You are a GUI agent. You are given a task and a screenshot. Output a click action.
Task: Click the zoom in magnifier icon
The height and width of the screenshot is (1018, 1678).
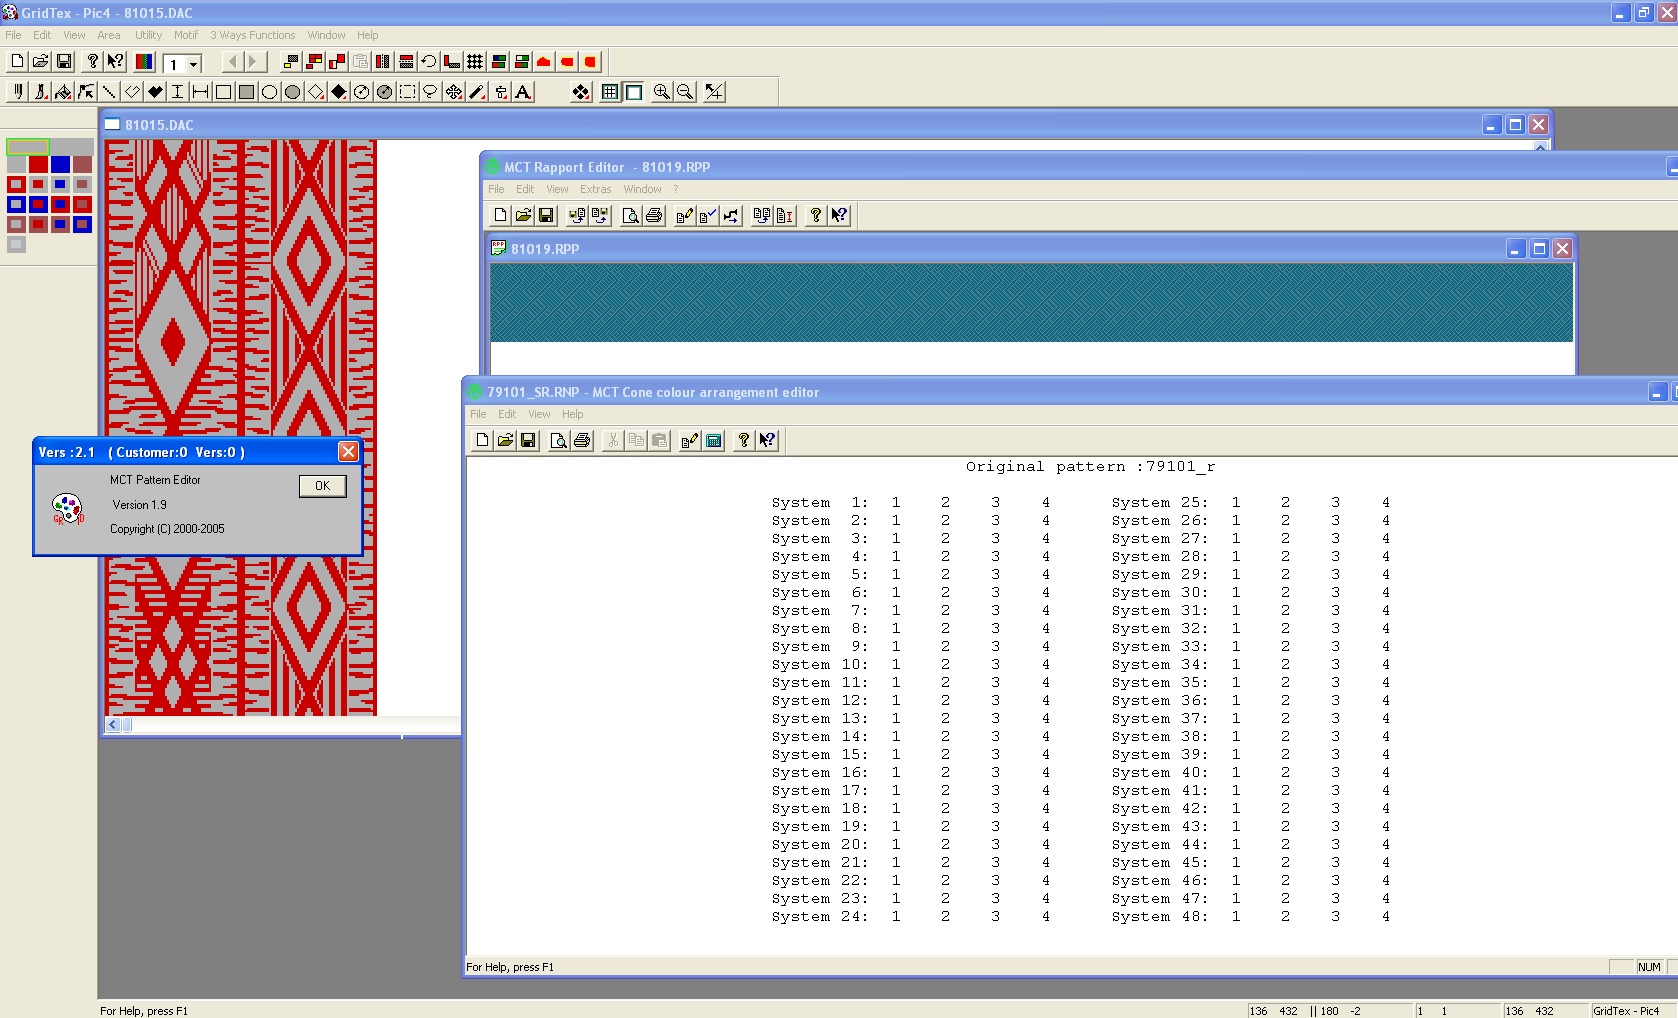click(661, 92)
